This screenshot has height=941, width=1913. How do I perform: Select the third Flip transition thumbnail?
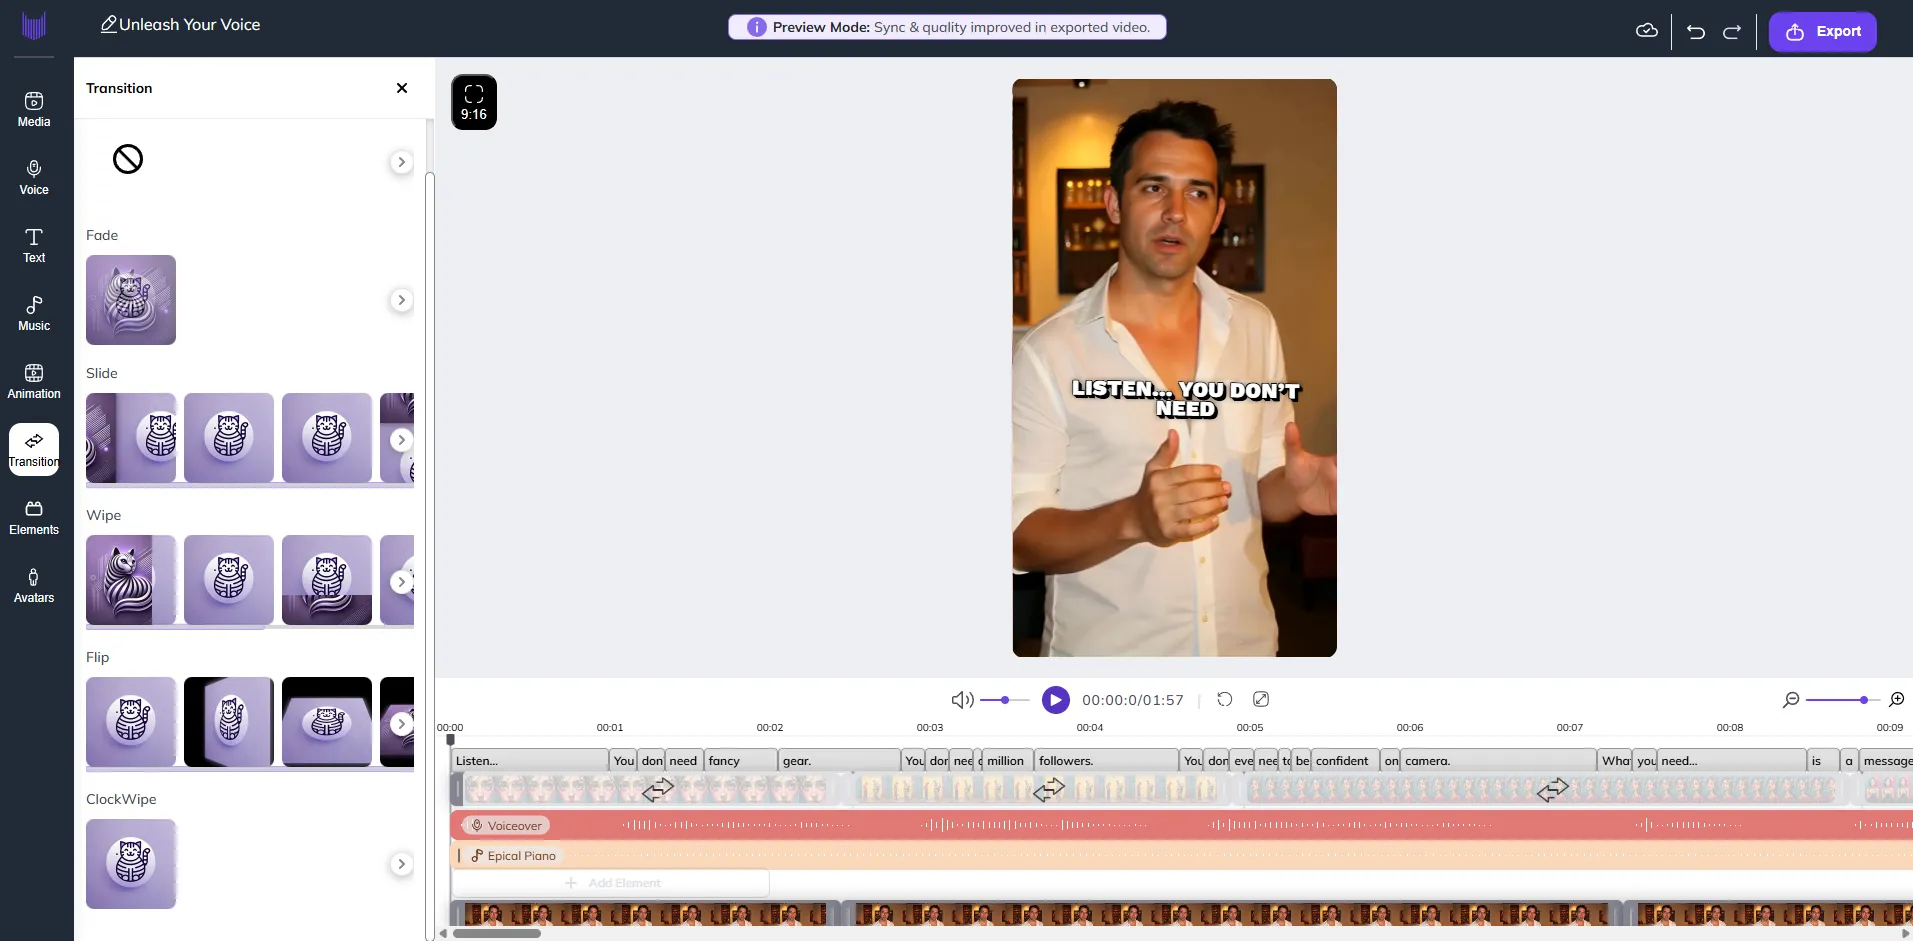327,722
